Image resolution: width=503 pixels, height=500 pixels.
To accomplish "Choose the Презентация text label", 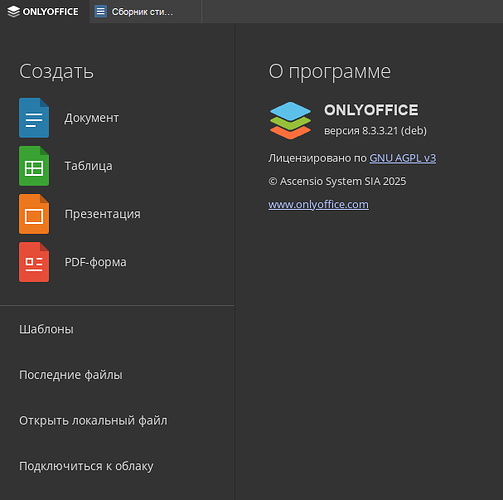I will coord(103,214).
